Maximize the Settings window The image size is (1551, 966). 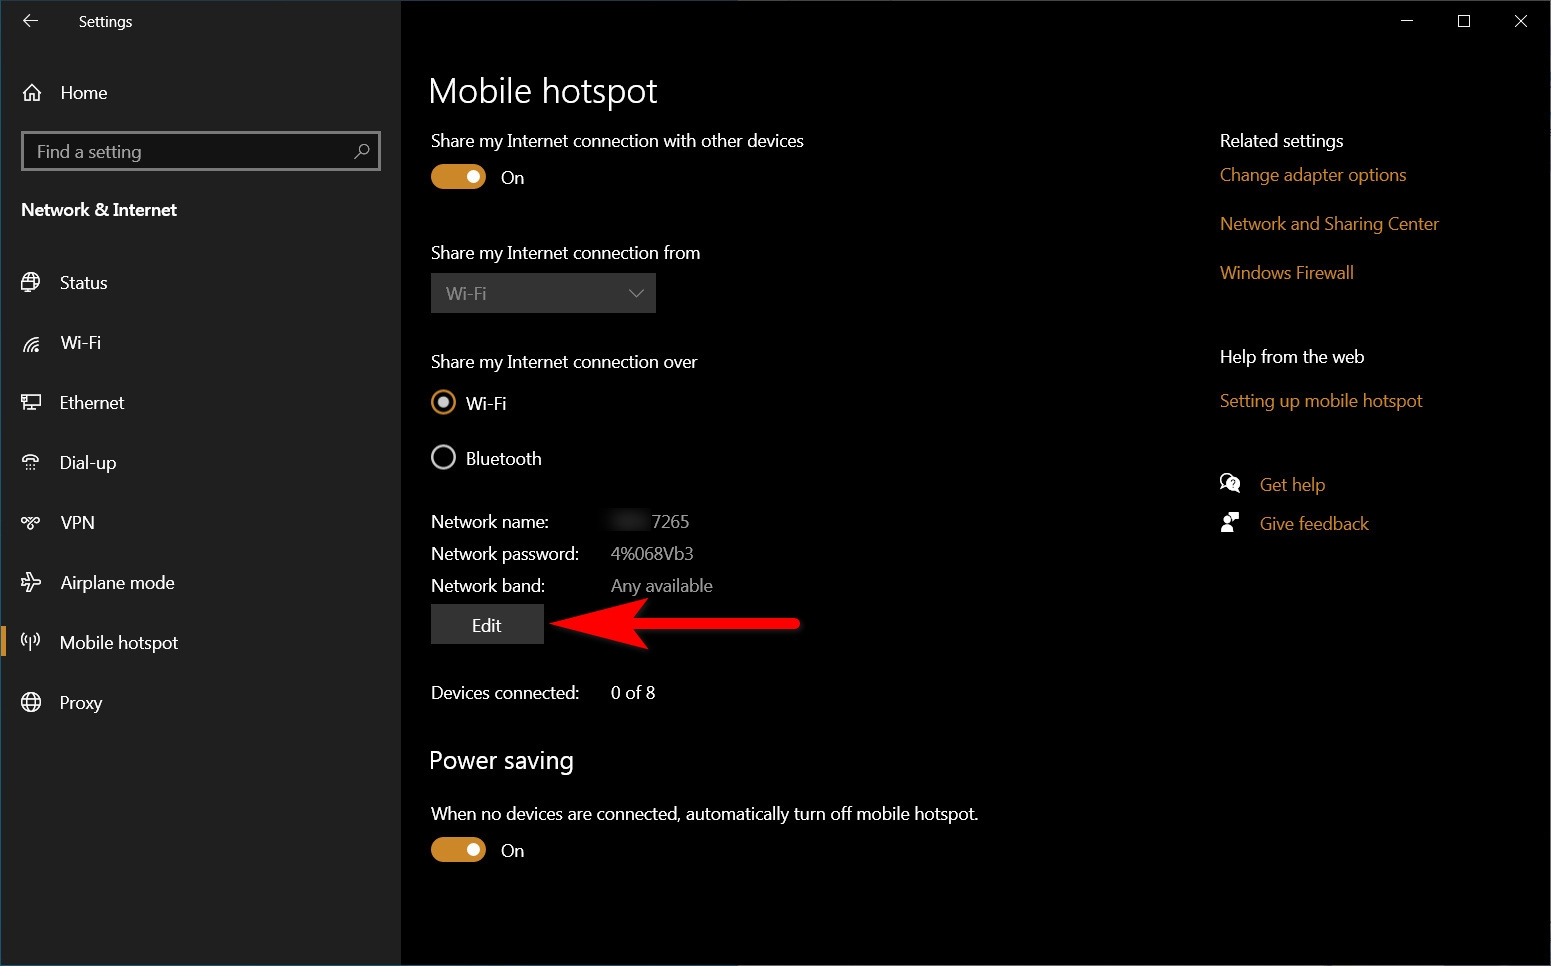coord(1464,21)
